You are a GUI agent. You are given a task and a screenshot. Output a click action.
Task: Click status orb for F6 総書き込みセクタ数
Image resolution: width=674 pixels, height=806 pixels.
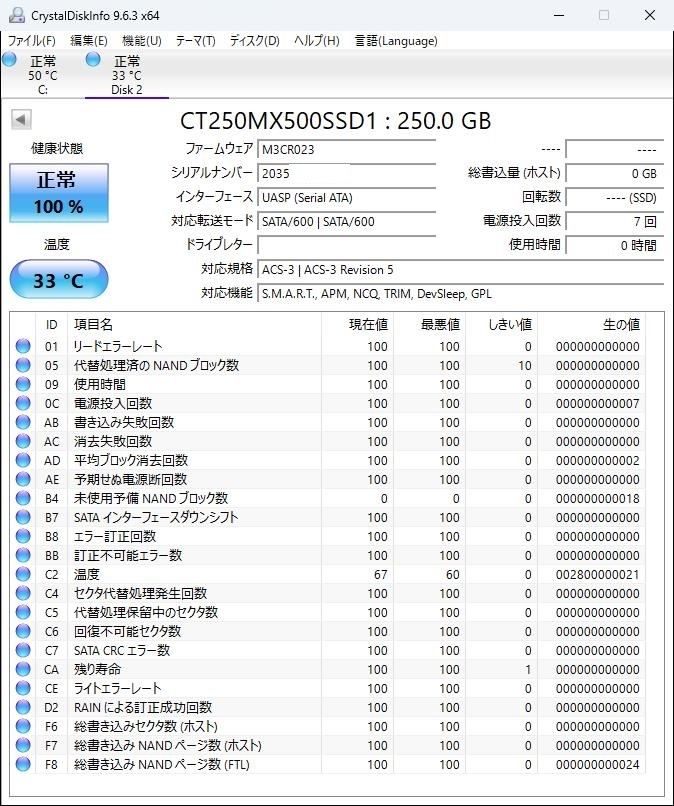[x=23, y=726]
